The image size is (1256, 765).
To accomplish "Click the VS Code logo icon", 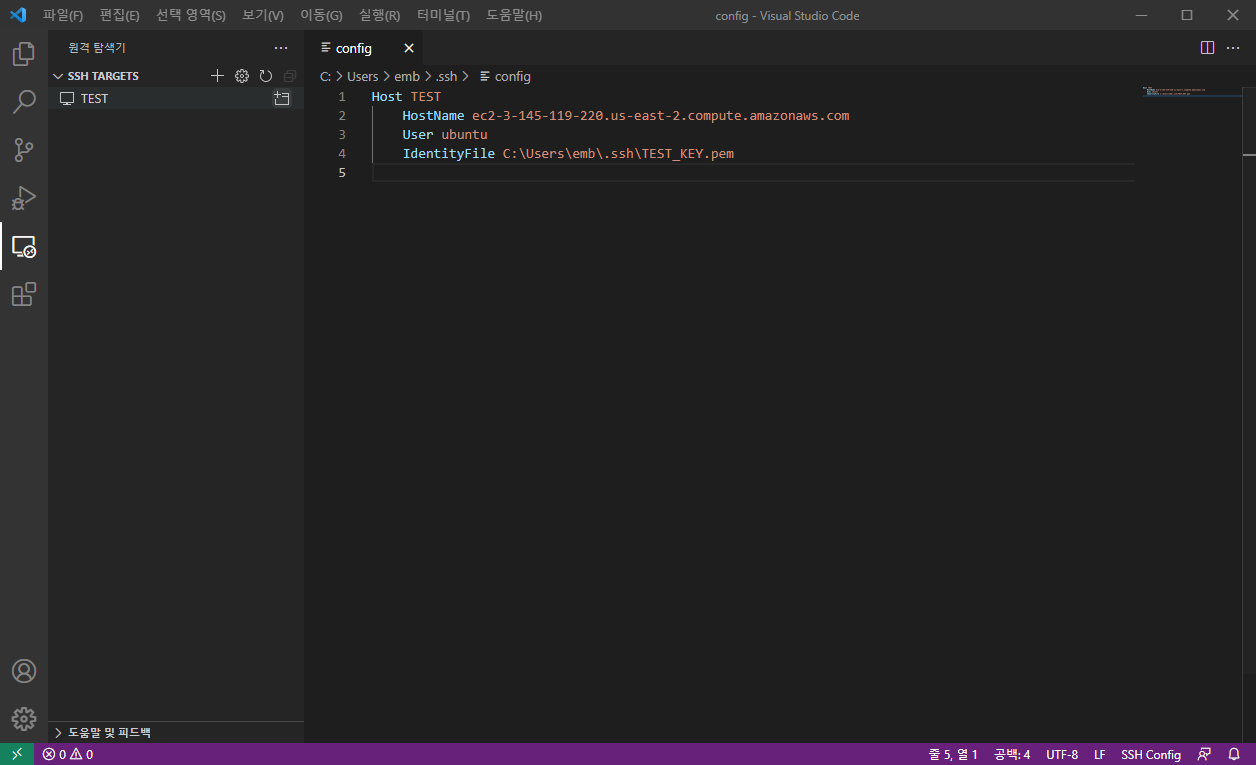I will (x=17, y=15).
